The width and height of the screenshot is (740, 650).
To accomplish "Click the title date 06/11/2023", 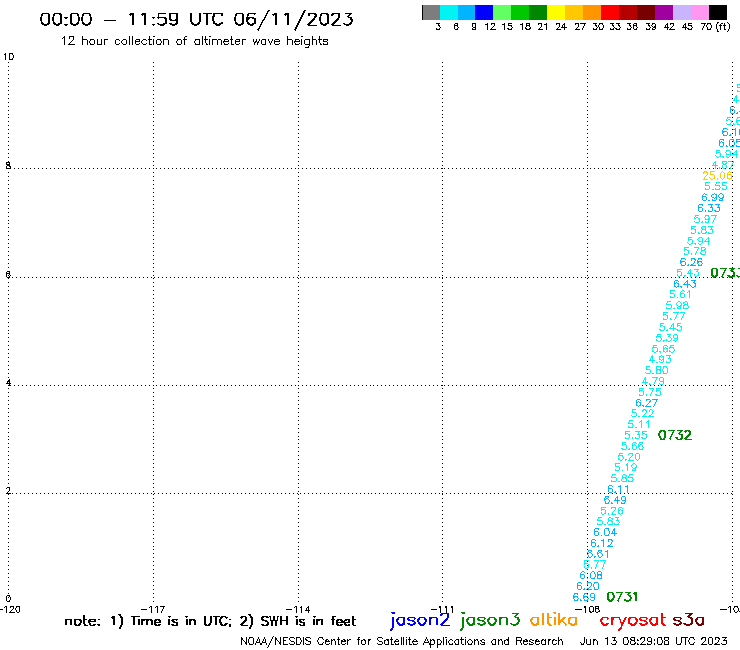I will point(293,20).
